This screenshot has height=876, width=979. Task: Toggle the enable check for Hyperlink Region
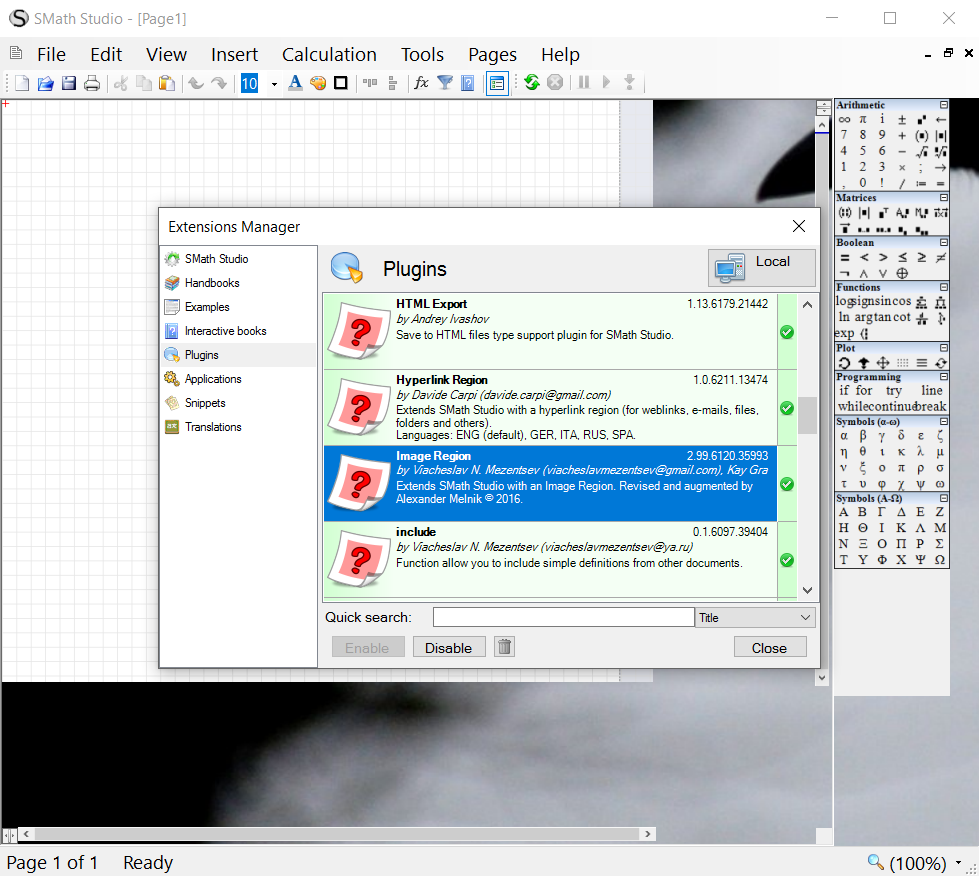[786, 408]
